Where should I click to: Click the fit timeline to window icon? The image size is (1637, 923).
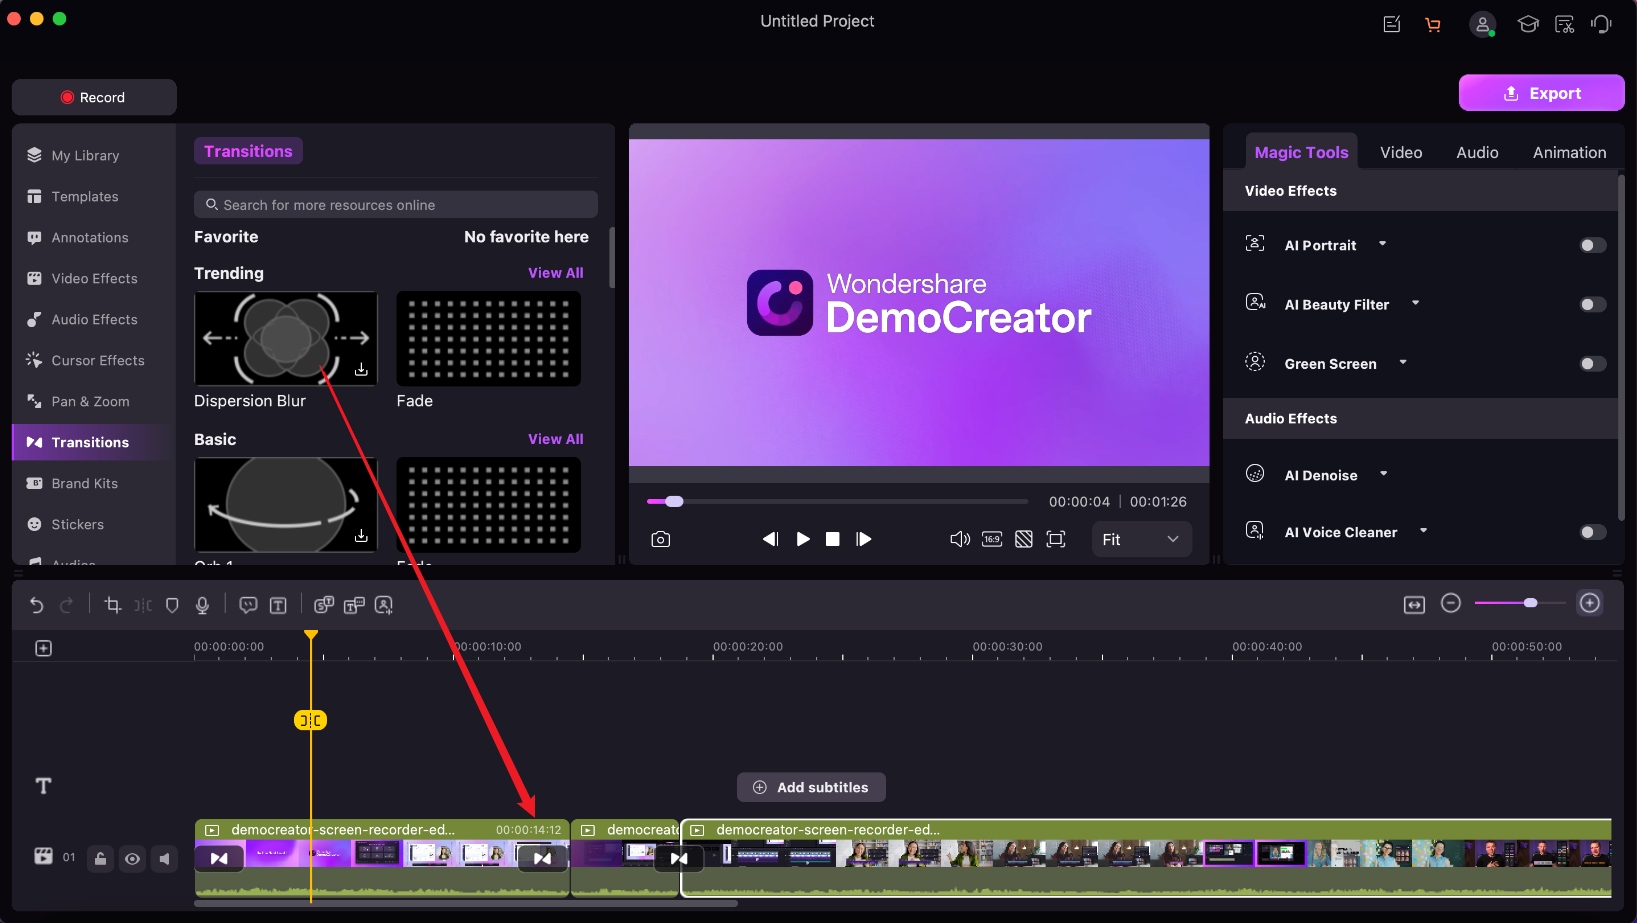point(1414,604)
